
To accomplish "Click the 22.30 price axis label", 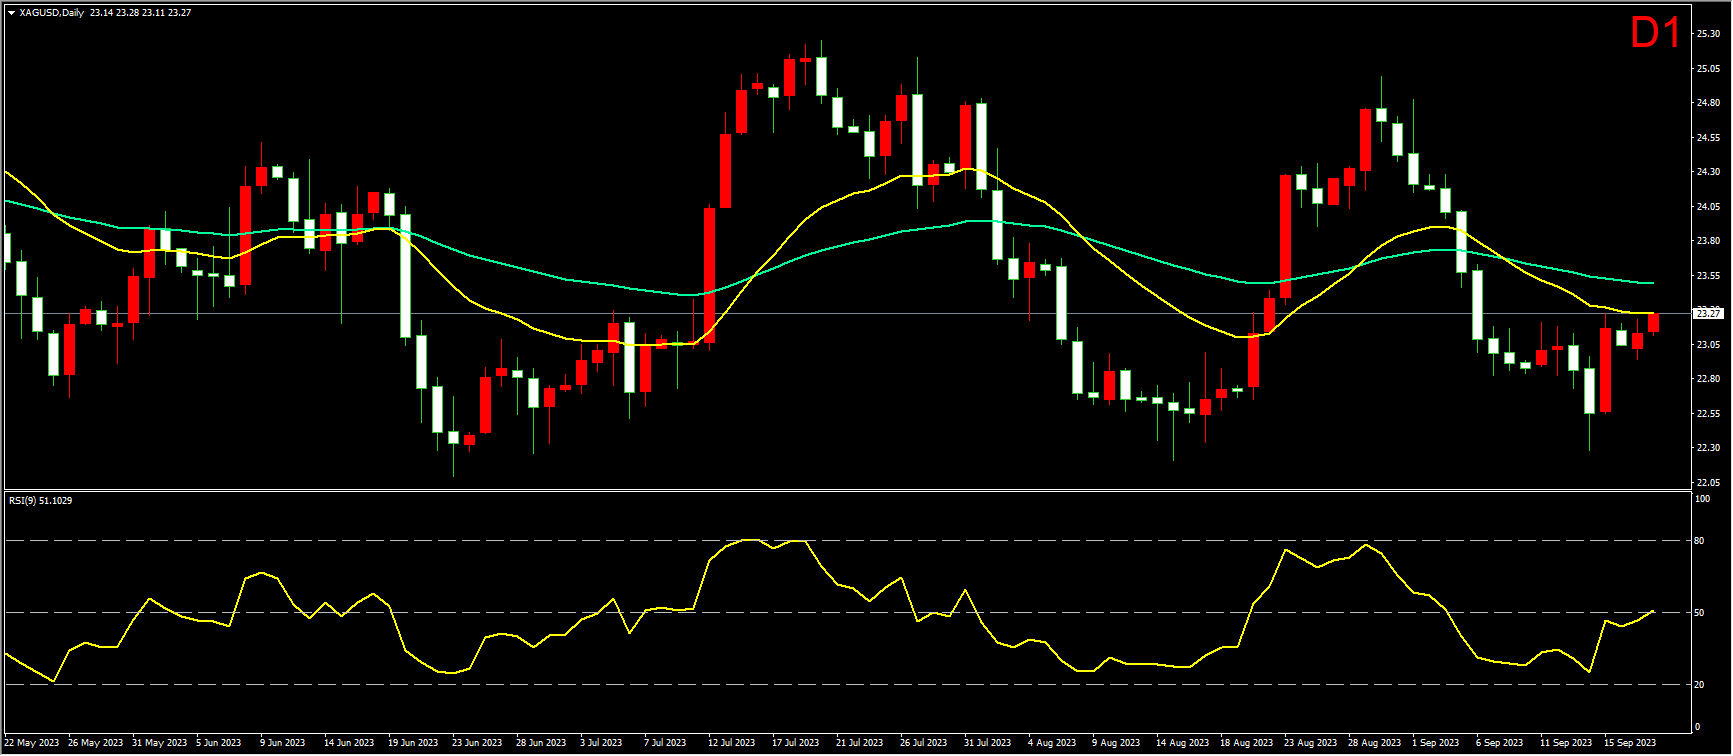I will (1708, 448).
